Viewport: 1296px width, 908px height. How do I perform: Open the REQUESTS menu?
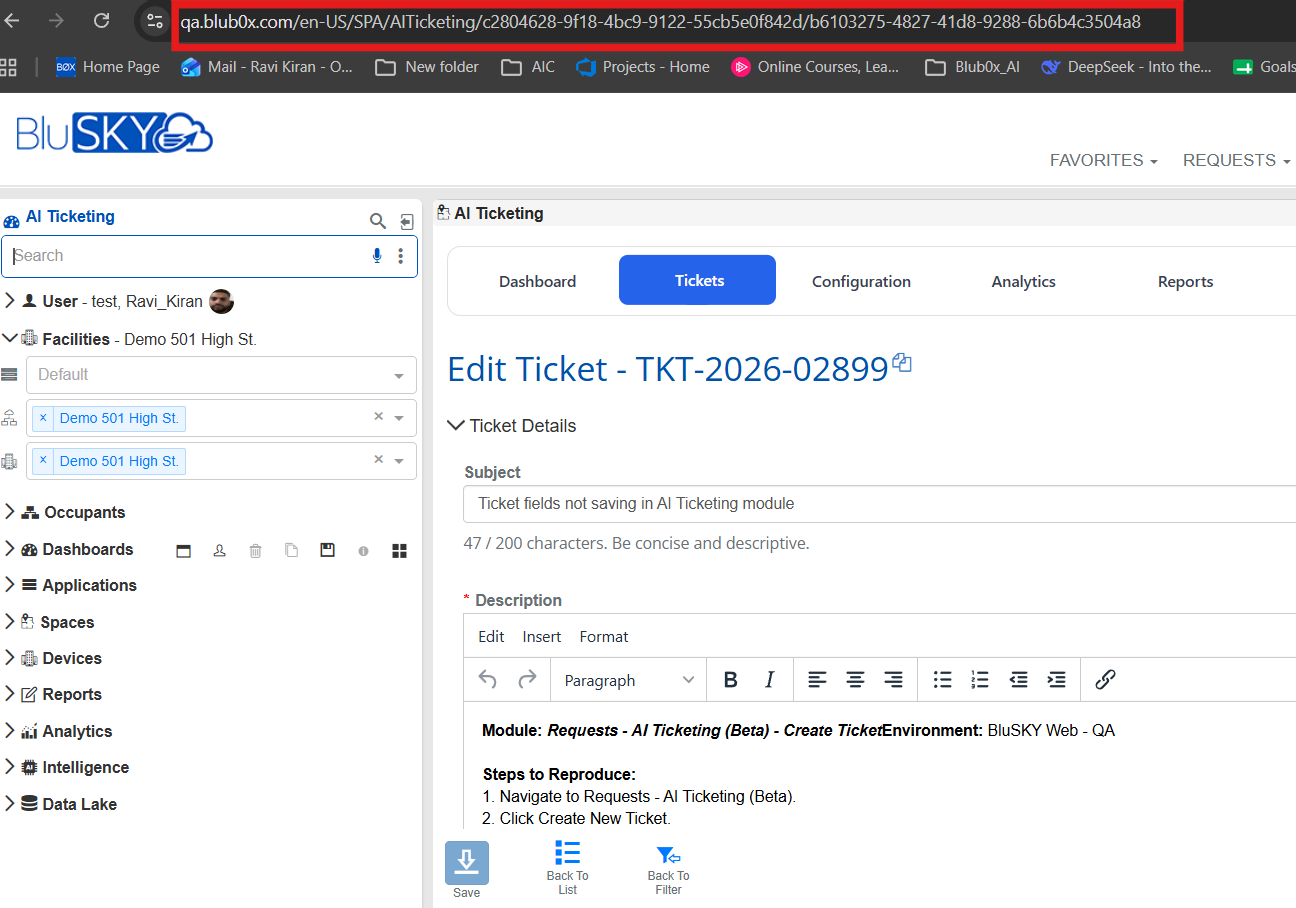click(1237, 160)
